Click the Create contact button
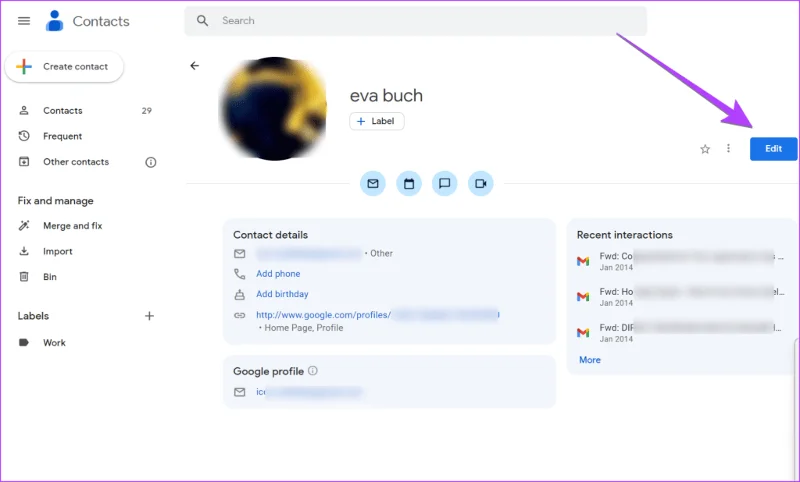The image size is (800, 482). tap(64, 67)
